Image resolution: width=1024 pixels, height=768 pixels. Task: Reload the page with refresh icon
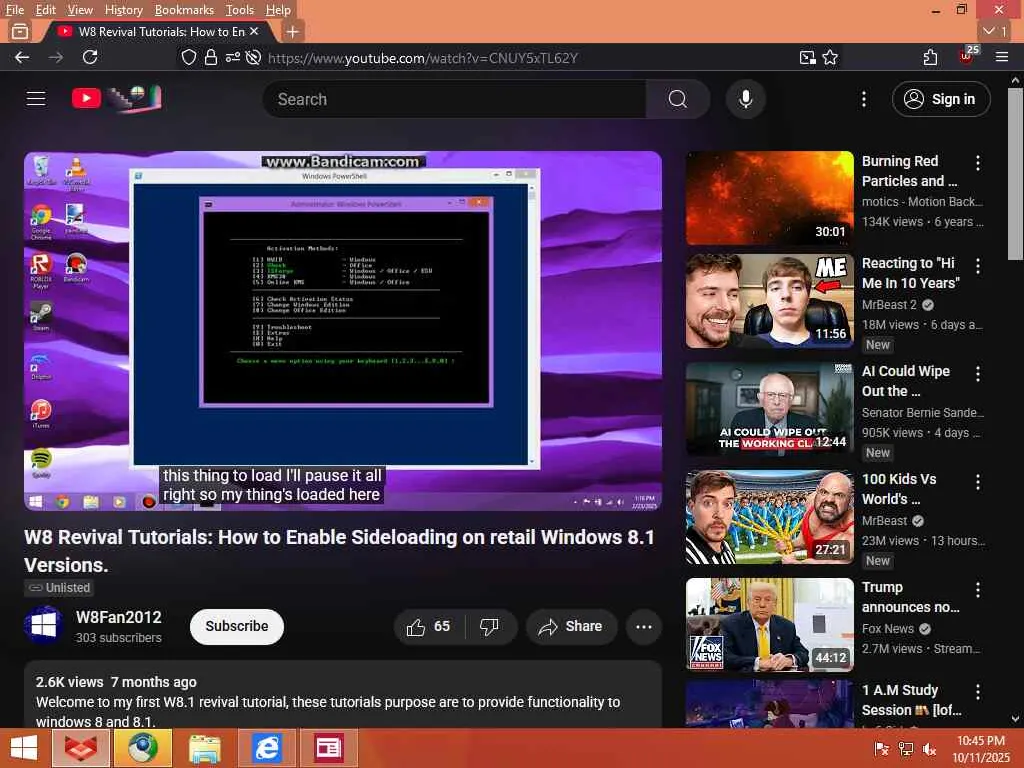pyautogui.click(x=90, y=57)
